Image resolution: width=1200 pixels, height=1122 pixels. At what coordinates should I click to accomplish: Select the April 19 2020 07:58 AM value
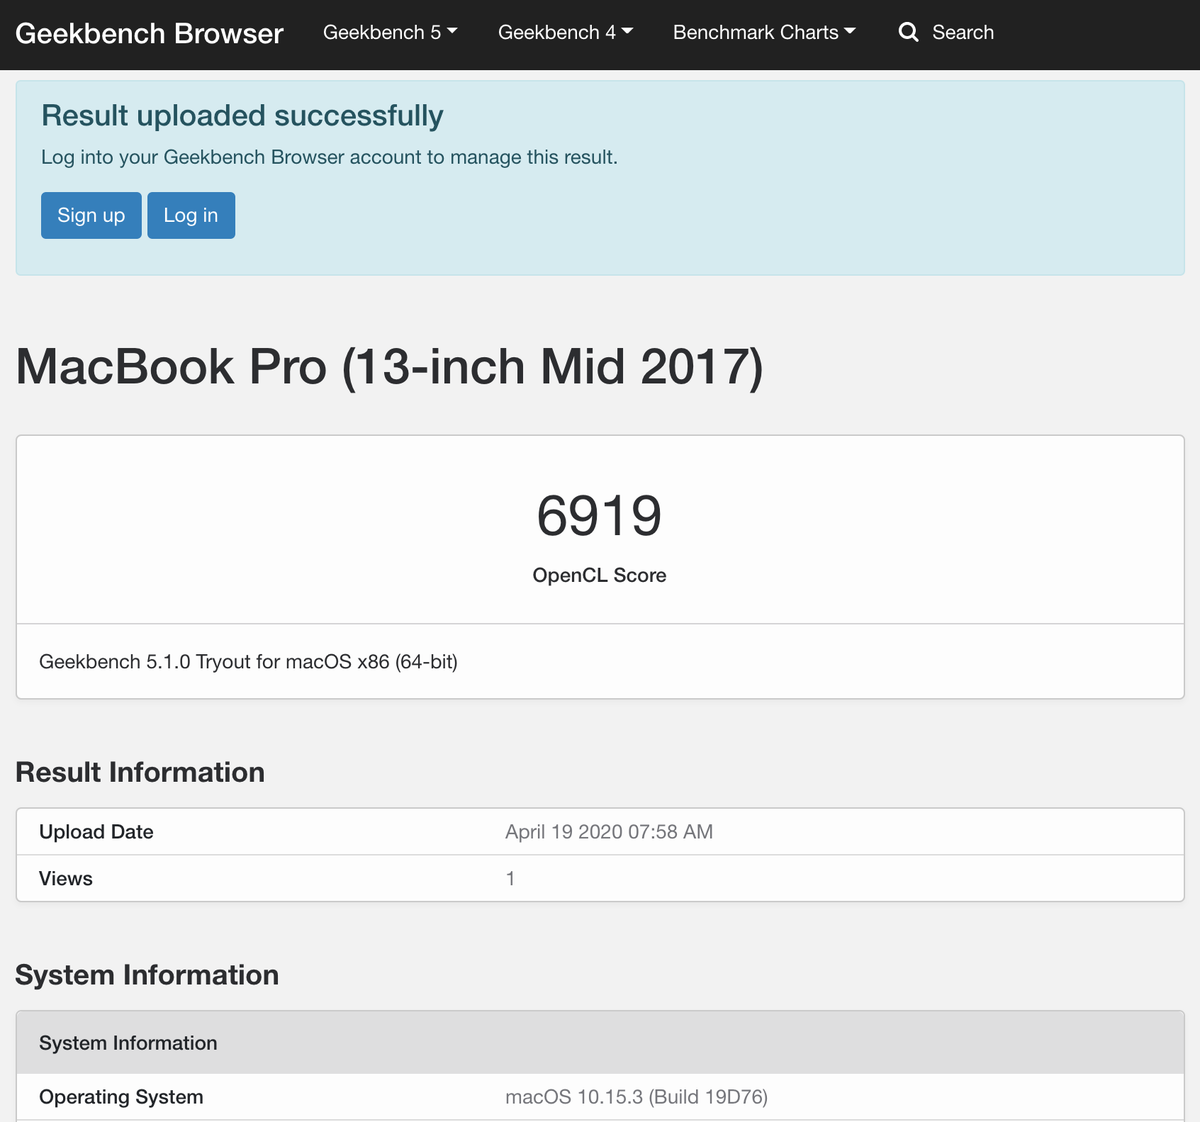pyautogui.click(x=609, y=832)
